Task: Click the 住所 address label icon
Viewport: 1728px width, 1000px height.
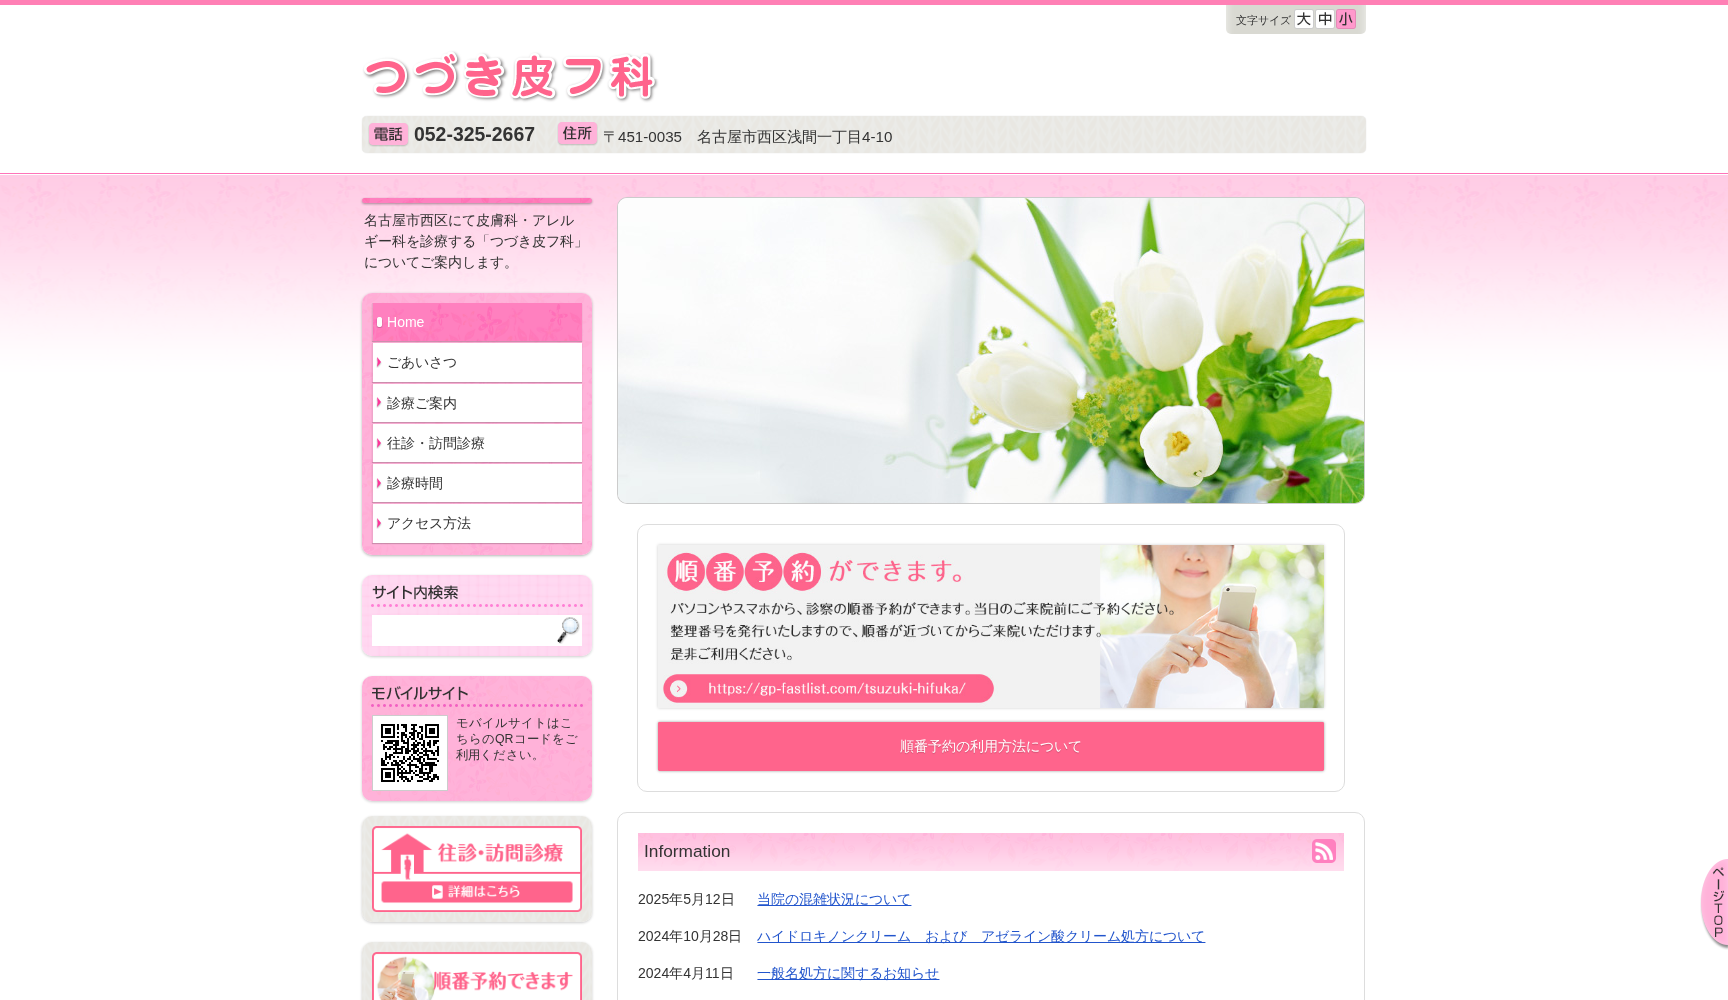Action: [x=577, y=133]
